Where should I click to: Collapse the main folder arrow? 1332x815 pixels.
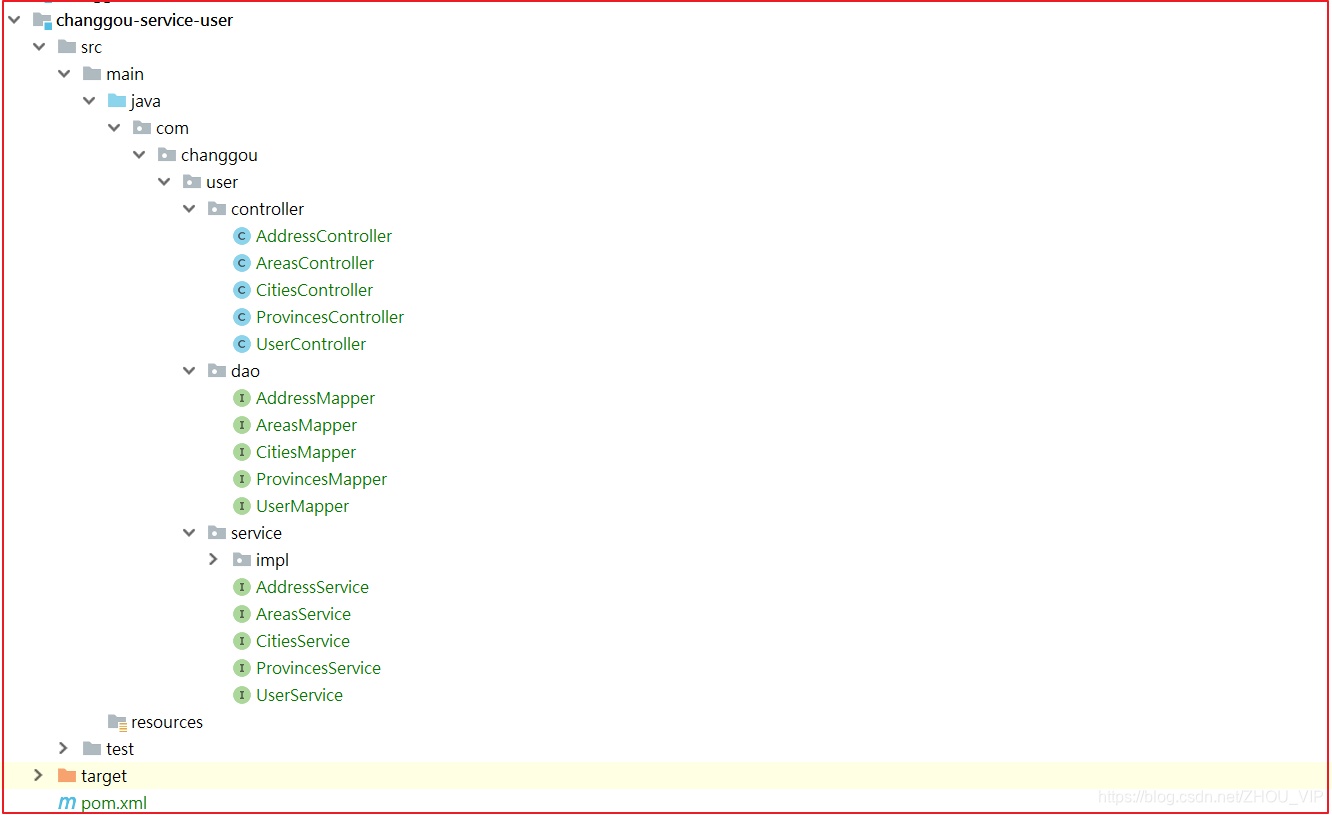[64, 73]
